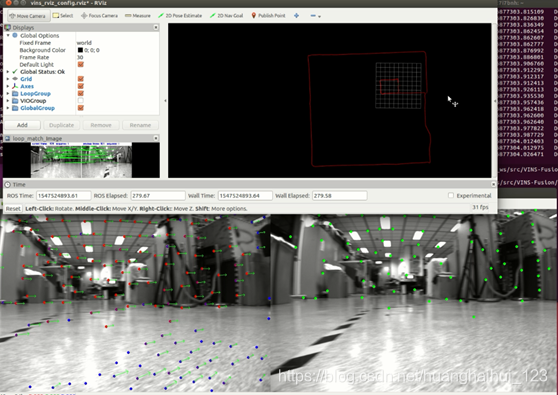The width and height of the screenshot is (558, 395).
Task: Click right-side splitter arrow of 3D view
Action: (495, 101)
